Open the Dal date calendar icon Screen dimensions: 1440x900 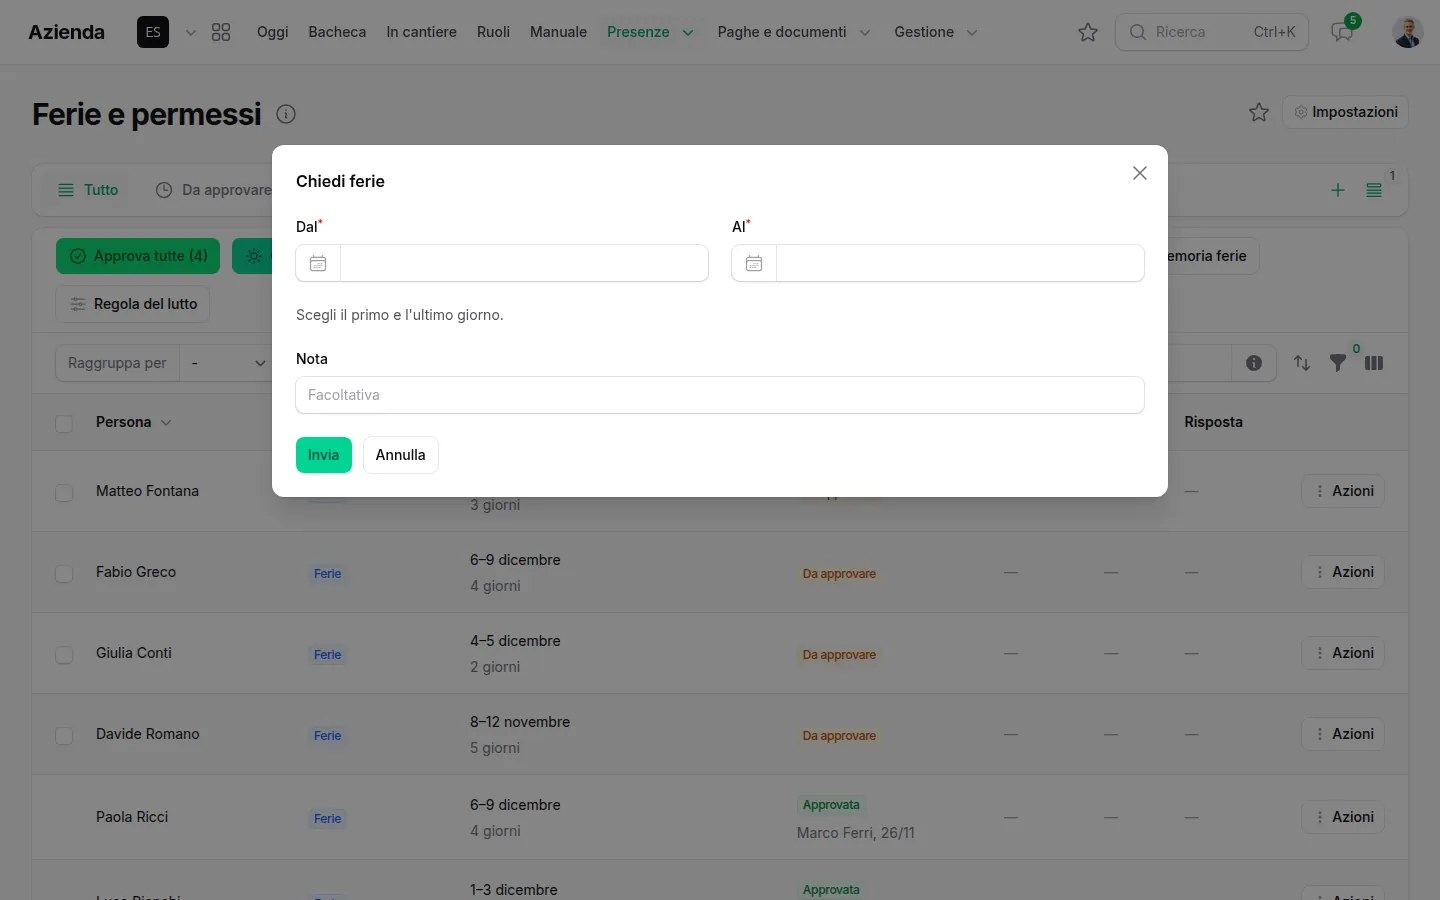[318, 263]
